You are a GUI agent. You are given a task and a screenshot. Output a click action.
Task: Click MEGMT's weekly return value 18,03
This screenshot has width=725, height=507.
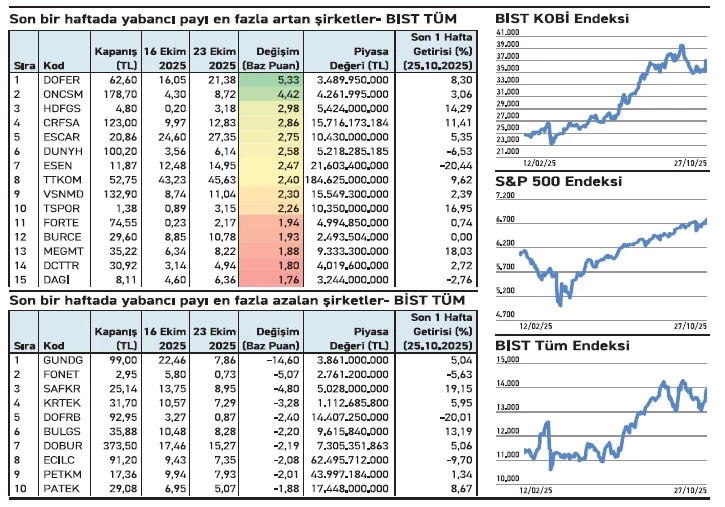point(458,255)
